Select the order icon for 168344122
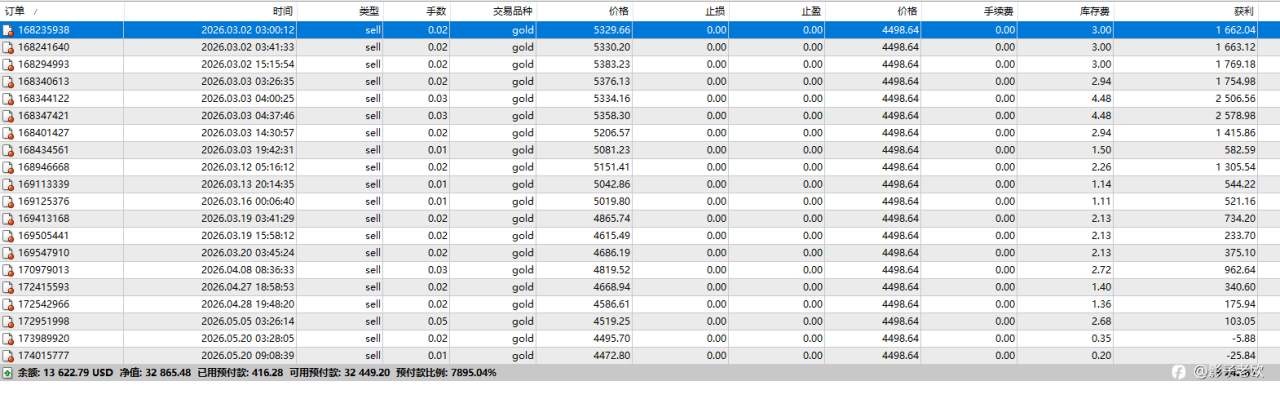1280x399 pixels. pos(8,98)
